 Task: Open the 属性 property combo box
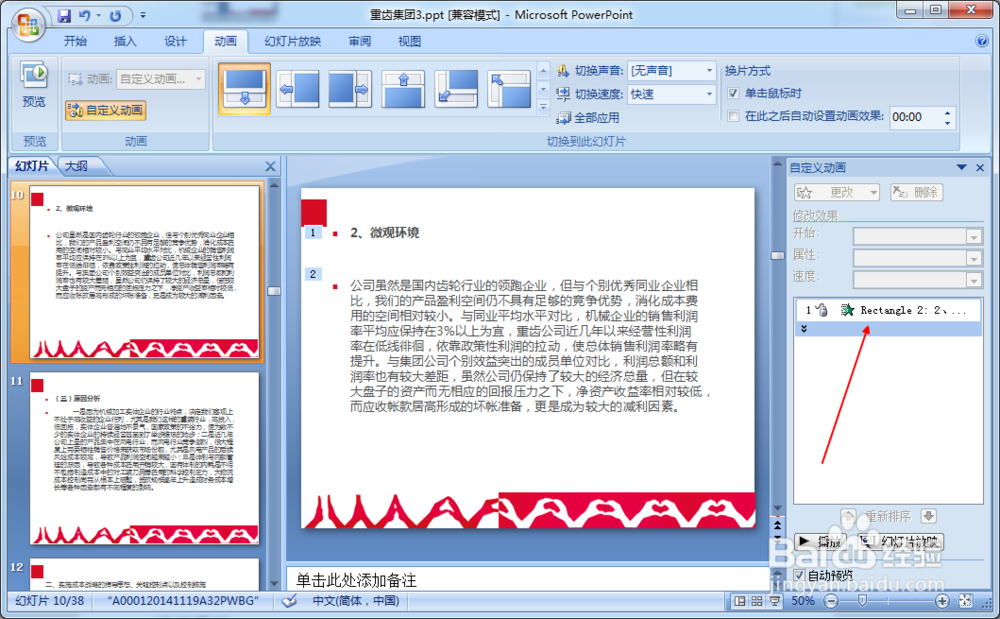point(918,258)
